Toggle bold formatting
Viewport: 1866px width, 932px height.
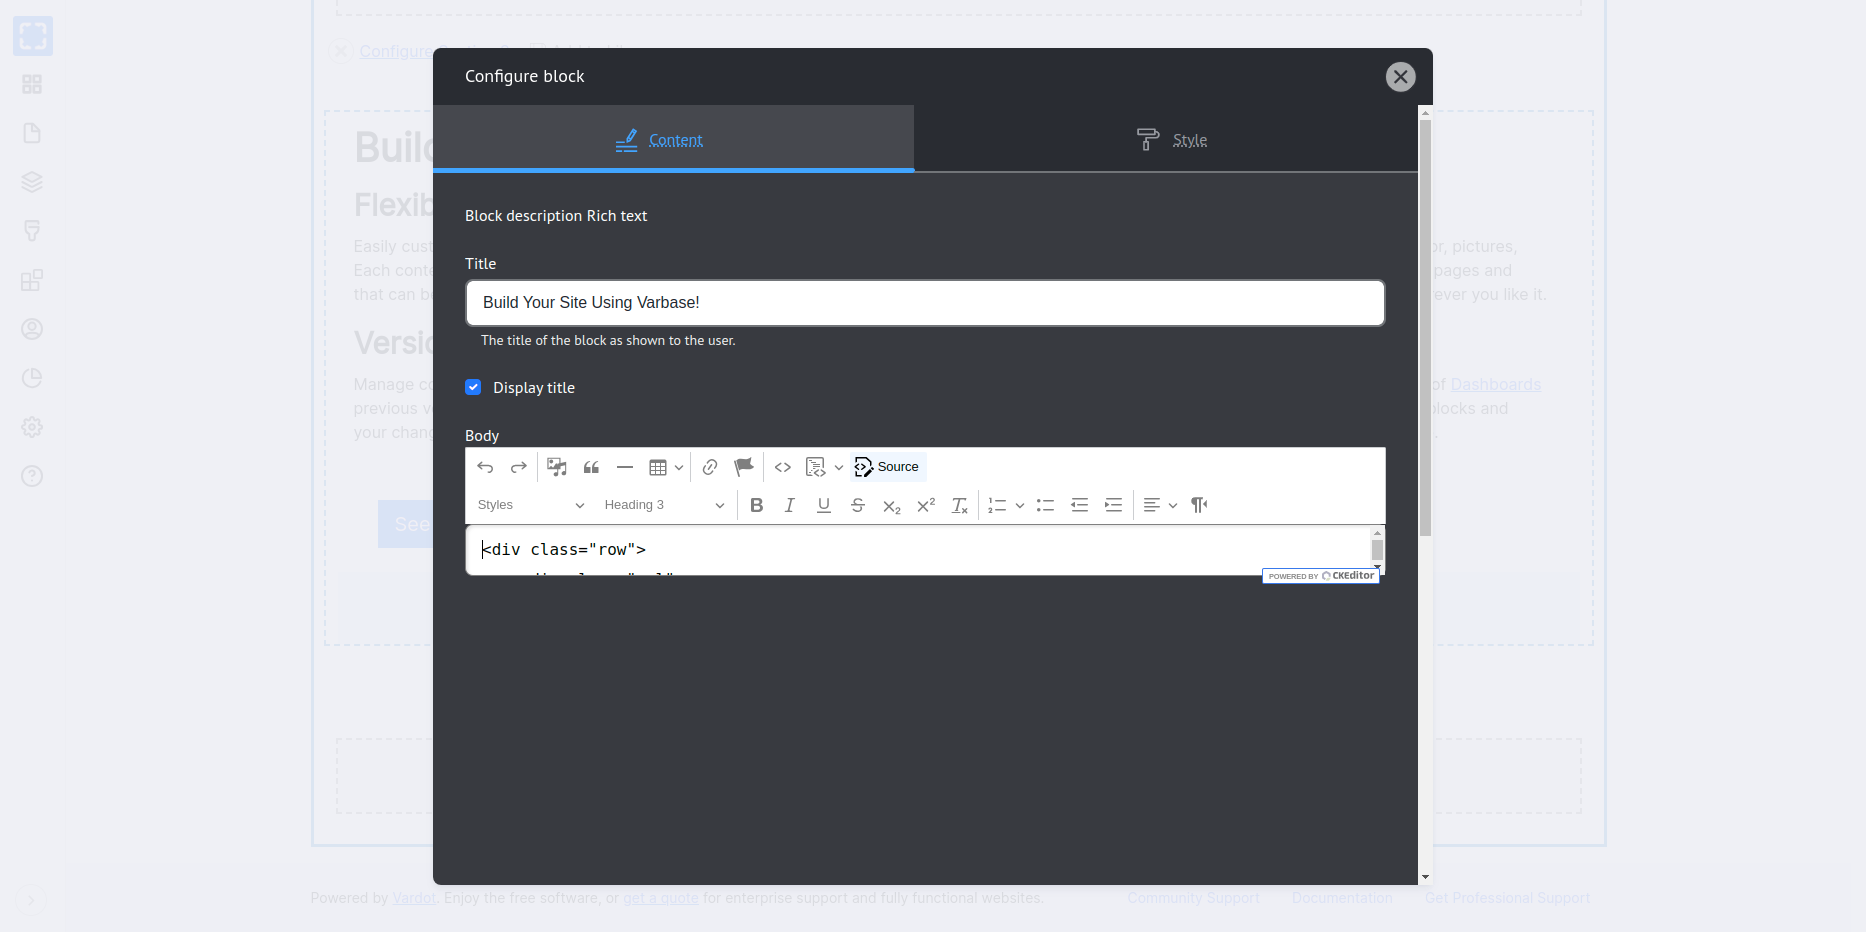tap(756, 505)
